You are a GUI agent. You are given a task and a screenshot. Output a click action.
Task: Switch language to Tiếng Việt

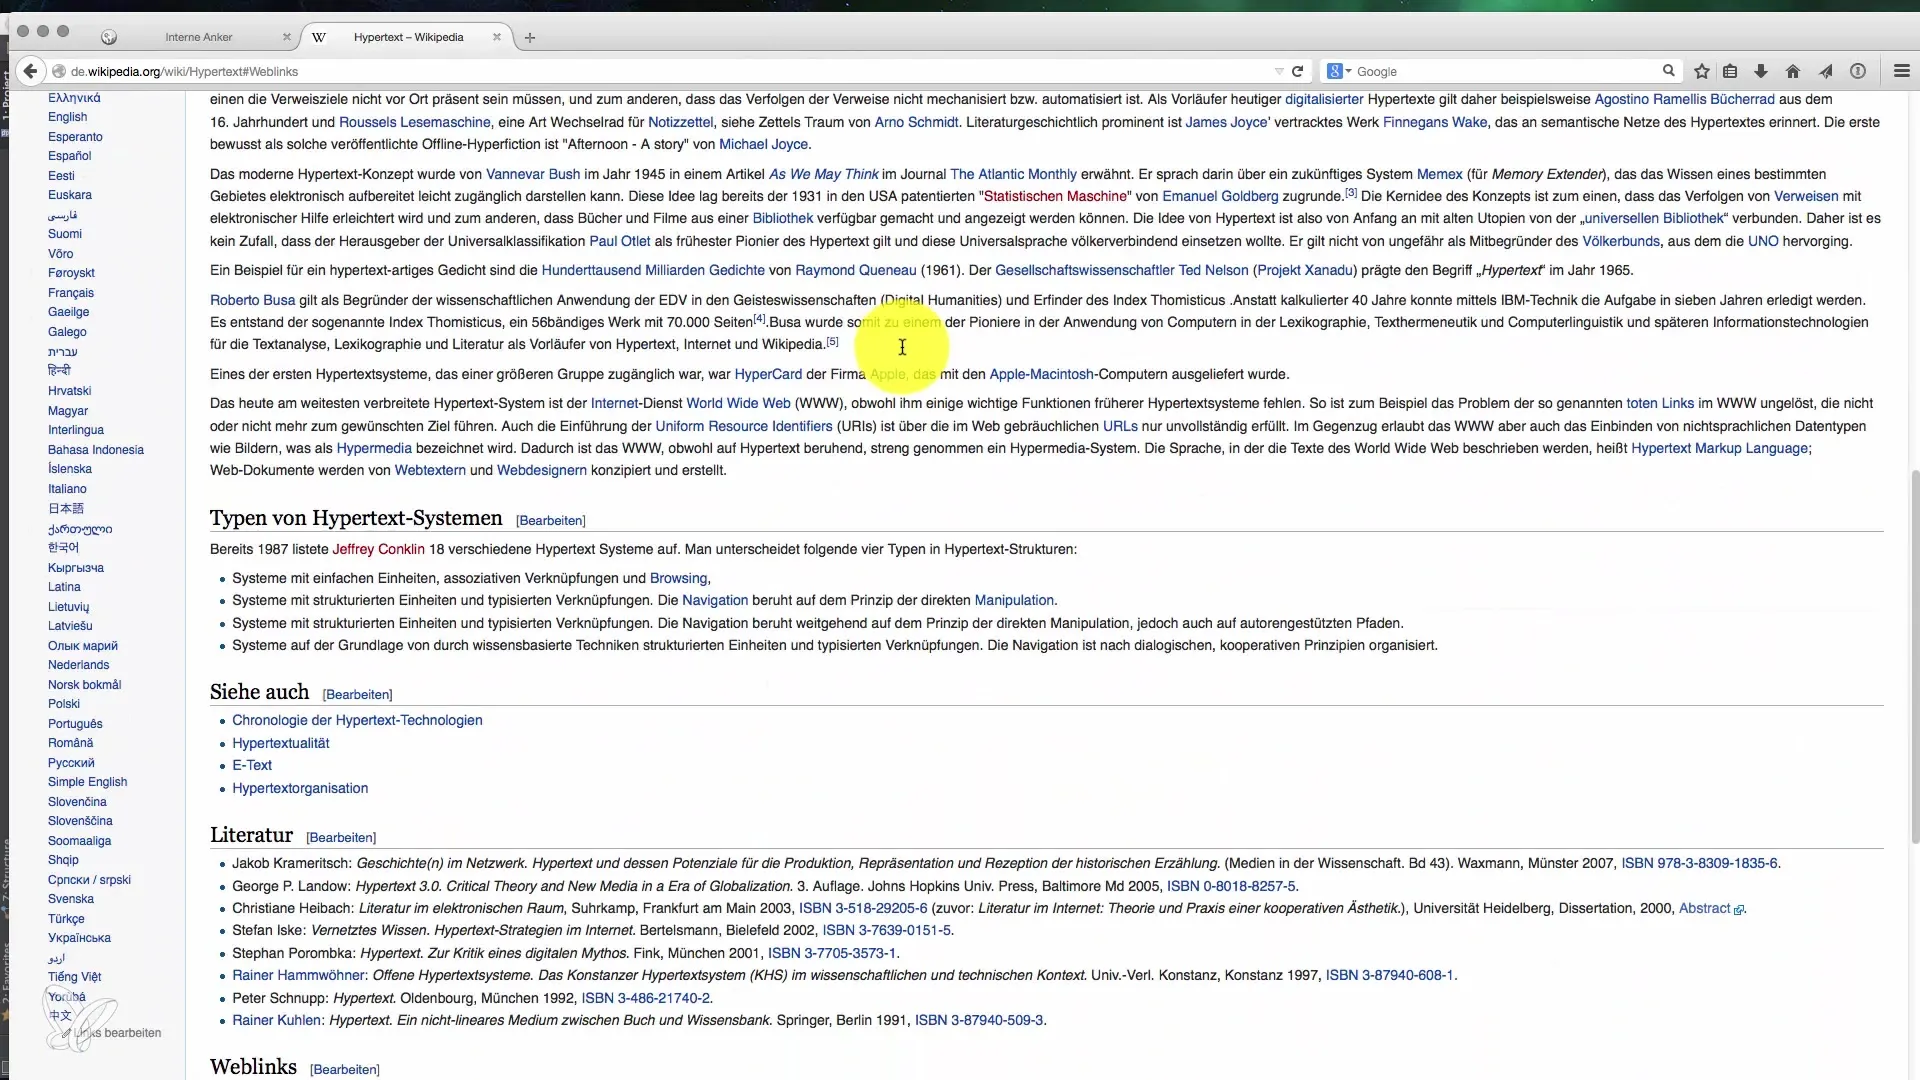click(x=74, y=977)
